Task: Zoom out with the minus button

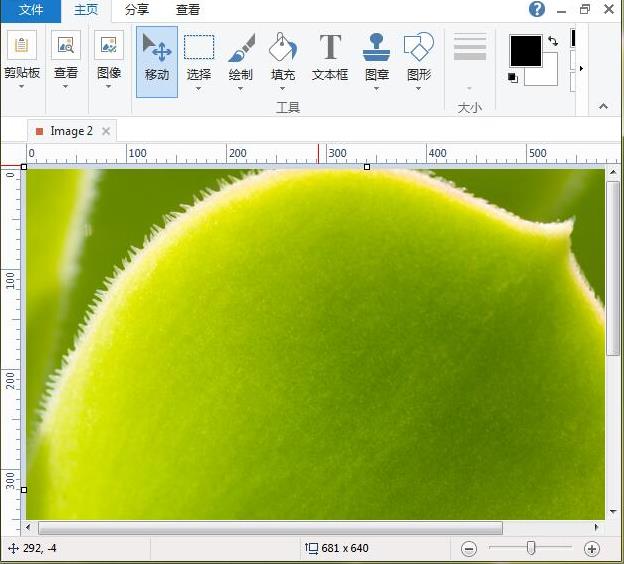Action: pyautogui.click(x=469, y=549)
